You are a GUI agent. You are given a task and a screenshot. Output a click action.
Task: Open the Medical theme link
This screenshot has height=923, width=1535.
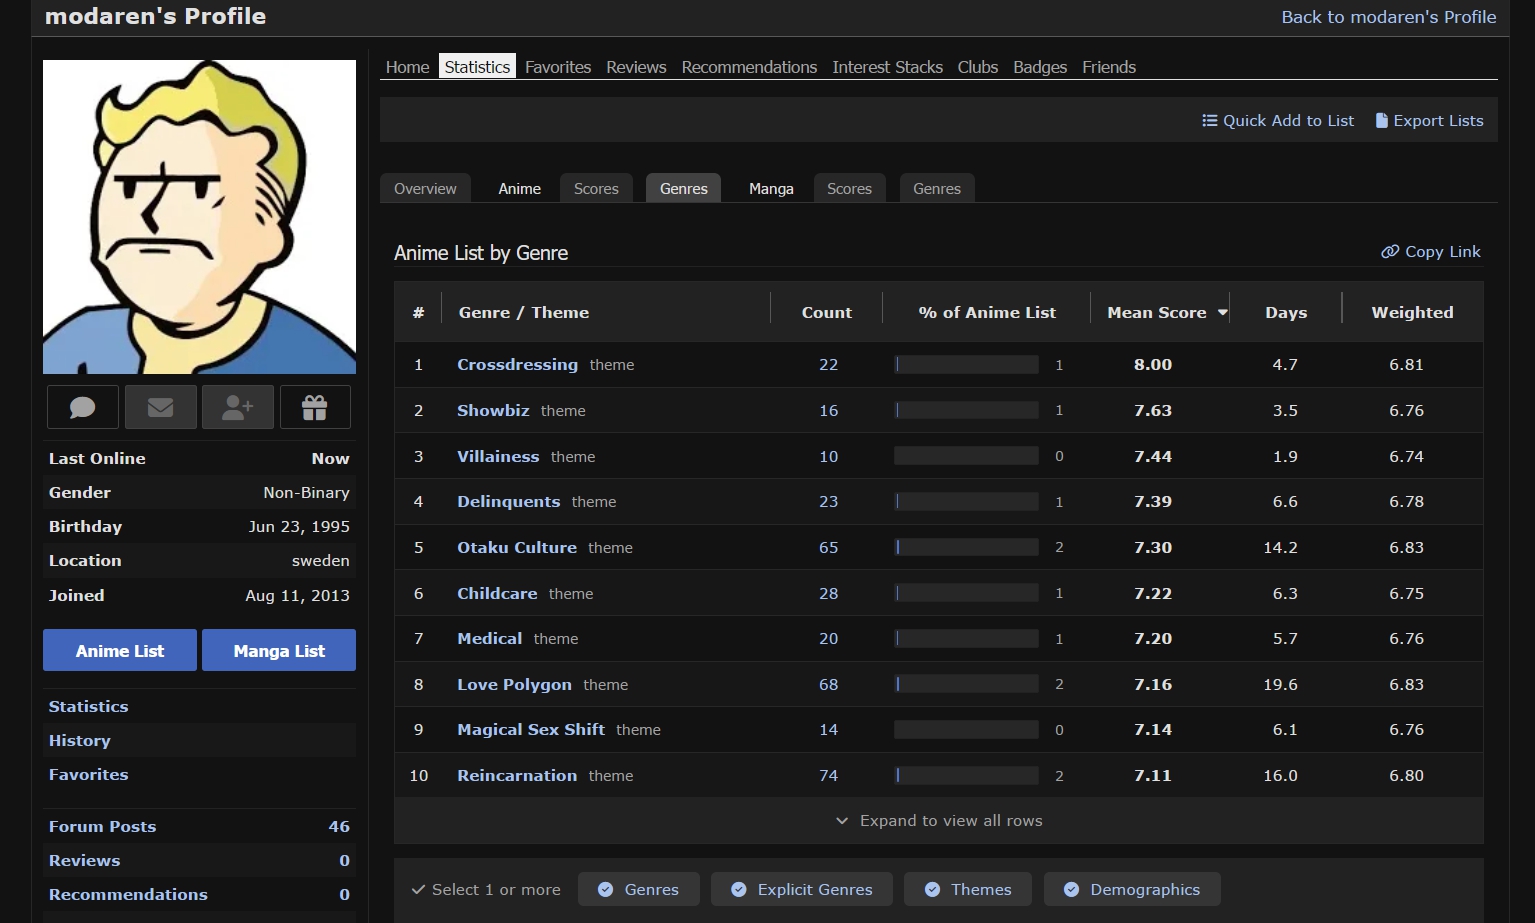click(489, 639)
